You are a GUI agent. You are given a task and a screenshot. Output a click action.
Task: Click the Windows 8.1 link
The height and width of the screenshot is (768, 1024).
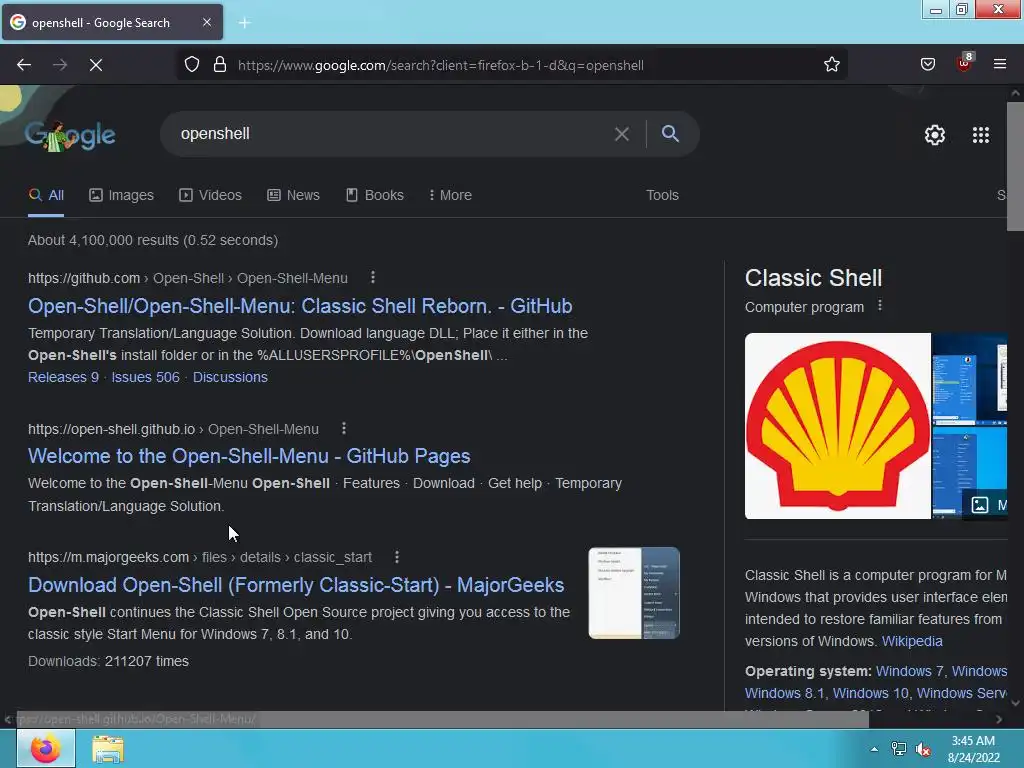point(784,693)
